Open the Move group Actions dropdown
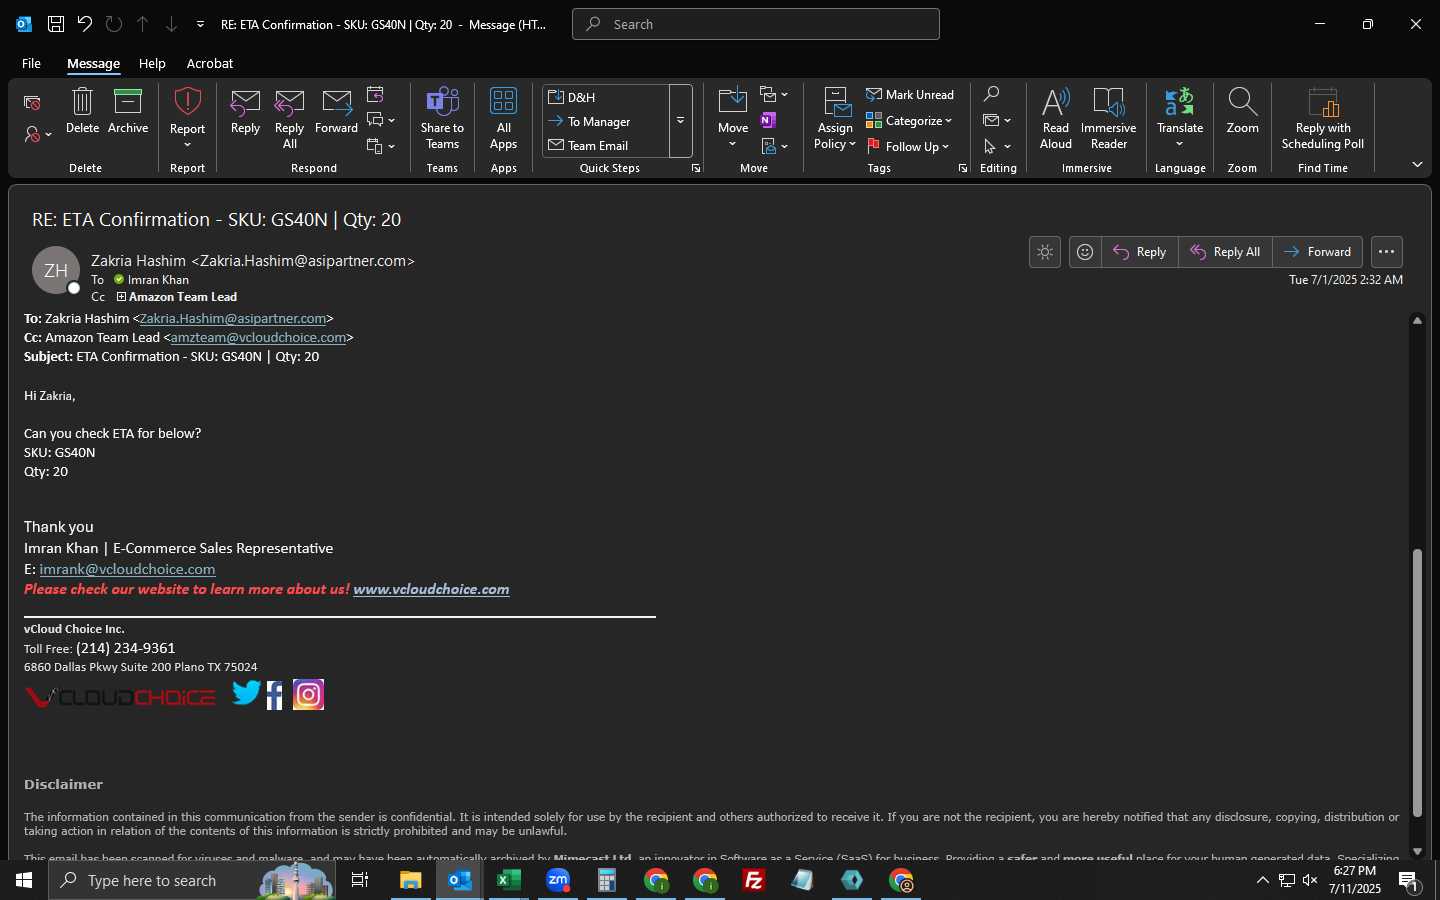This screenshot has width=1440, height=900. tap(774, 146)
